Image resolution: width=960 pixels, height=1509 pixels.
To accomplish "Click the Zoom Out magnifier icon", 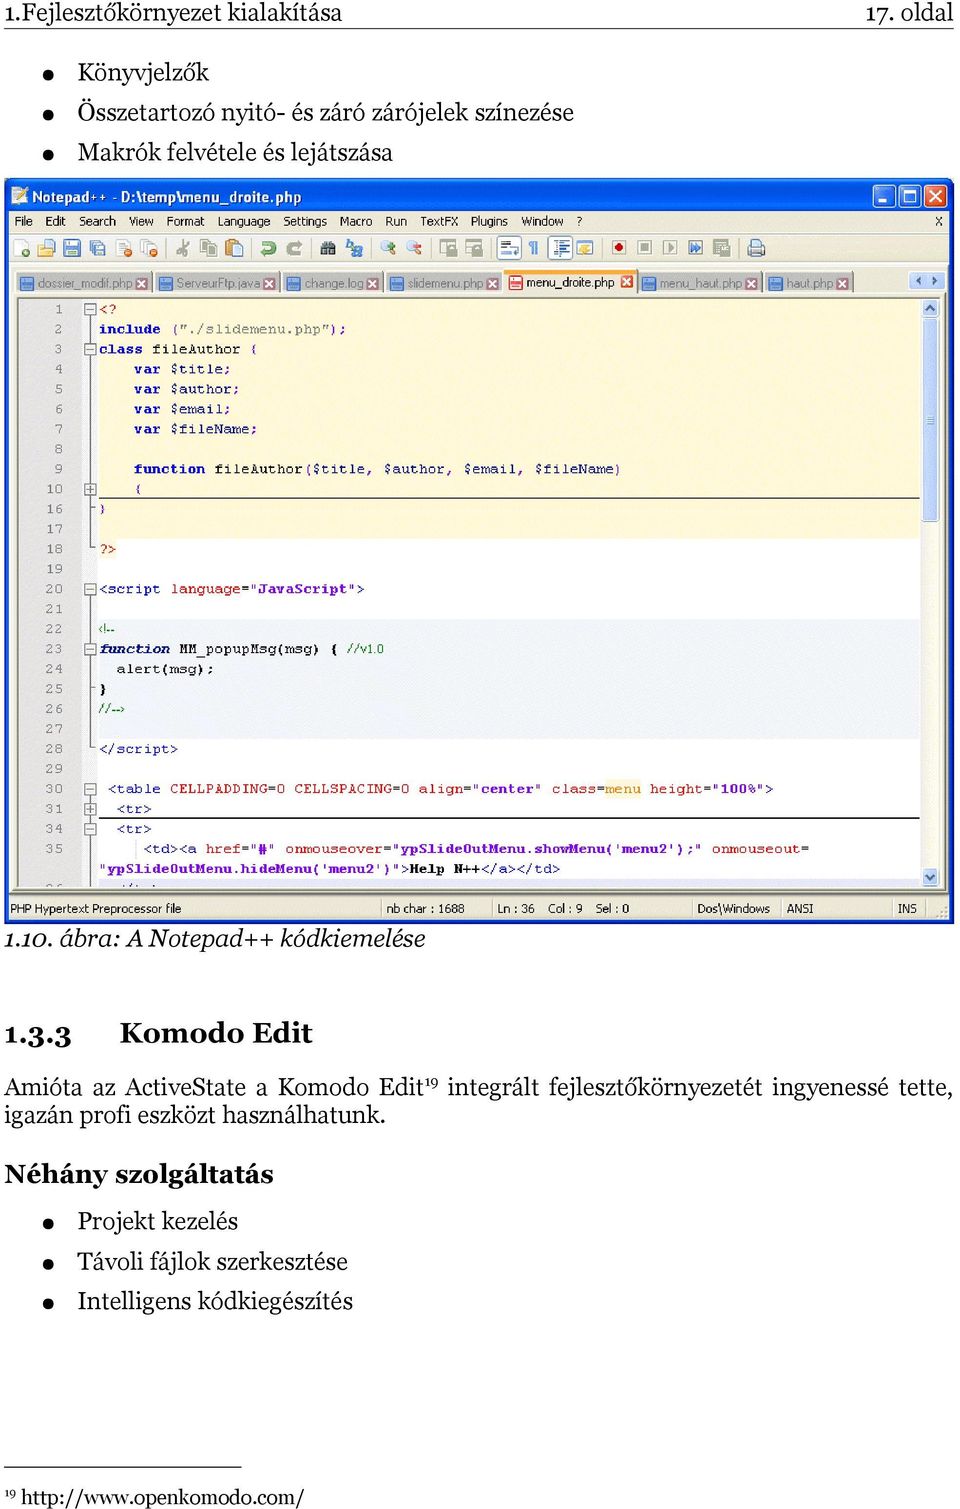I will [413, 248].
